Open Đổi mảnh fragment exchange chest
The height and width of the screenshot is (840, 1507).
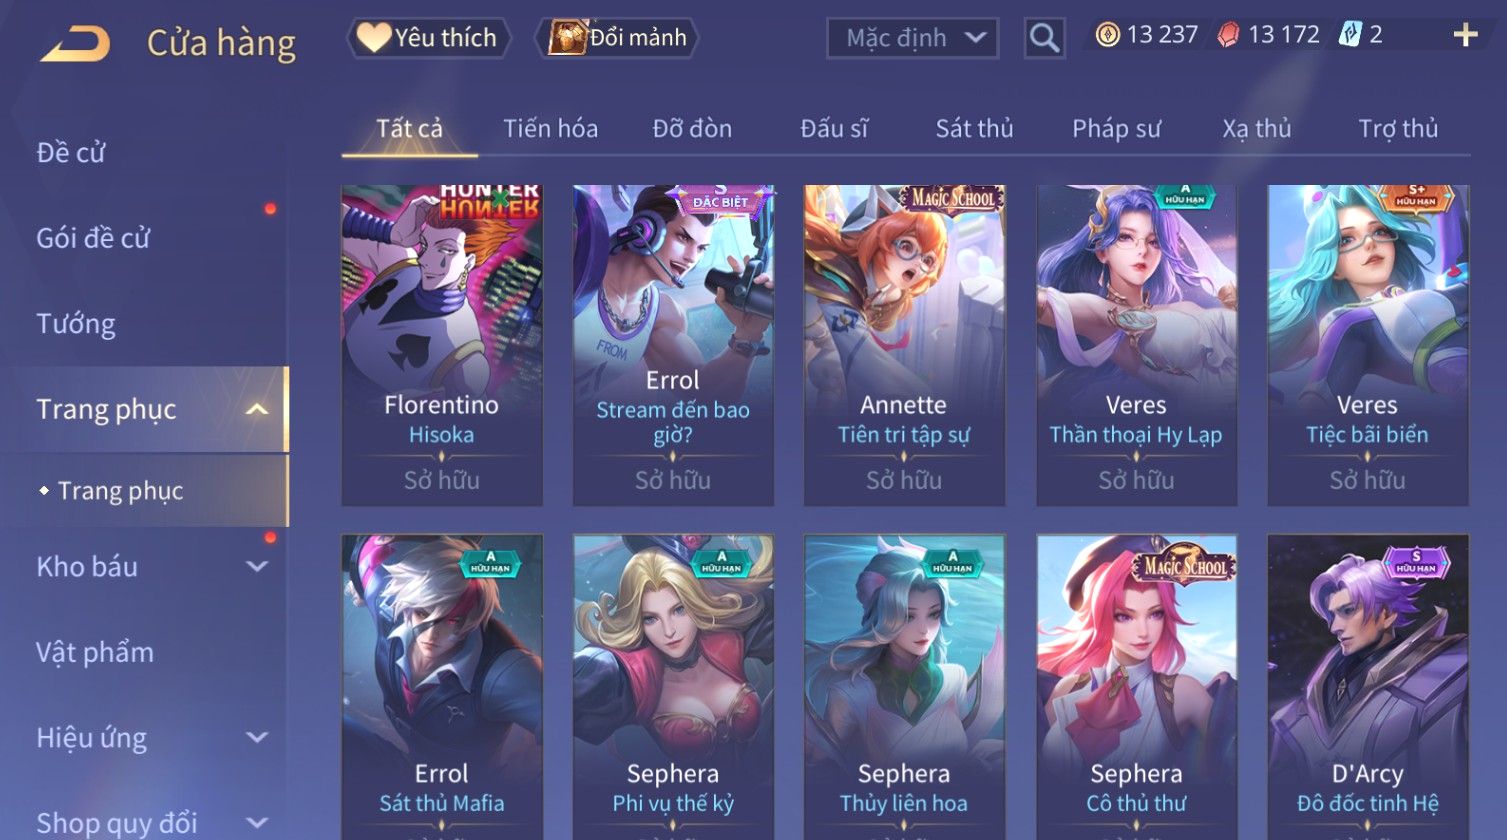[x=616, y=38]
